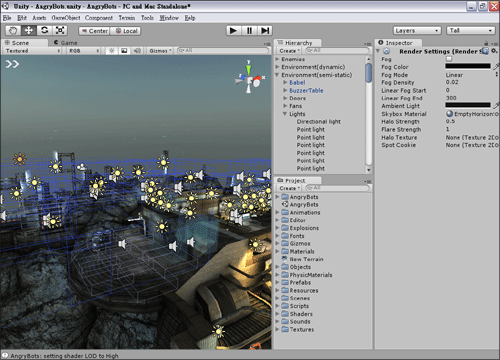500x360 pixels.
Task: Open the Terrain menu
Action: point(127,18)
